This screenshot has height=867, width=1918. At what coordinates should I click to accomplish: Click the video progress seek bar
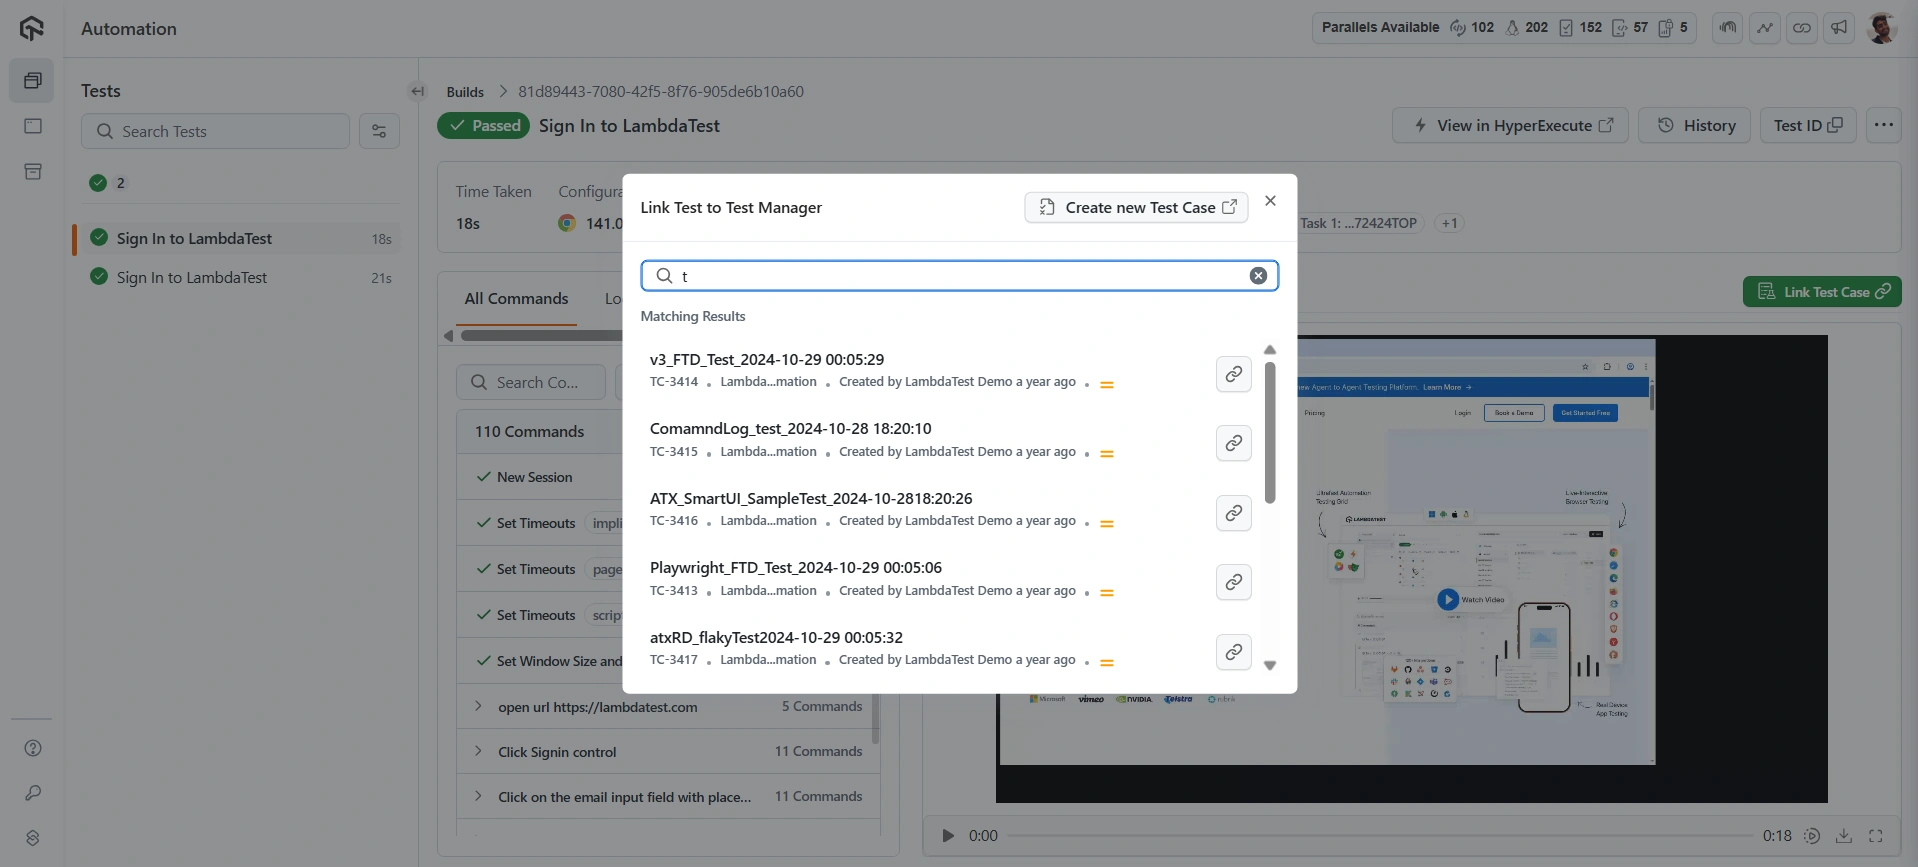pyautogui.click(x=1380, y=836)
